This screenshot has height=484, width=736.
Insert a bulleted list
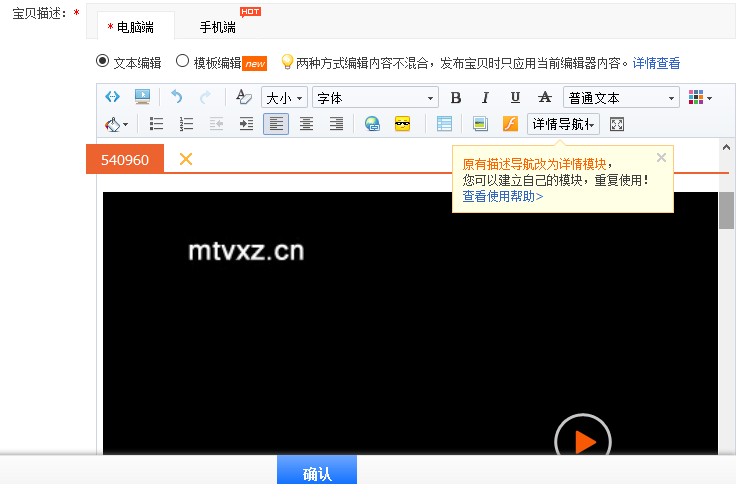click(156, 124)
